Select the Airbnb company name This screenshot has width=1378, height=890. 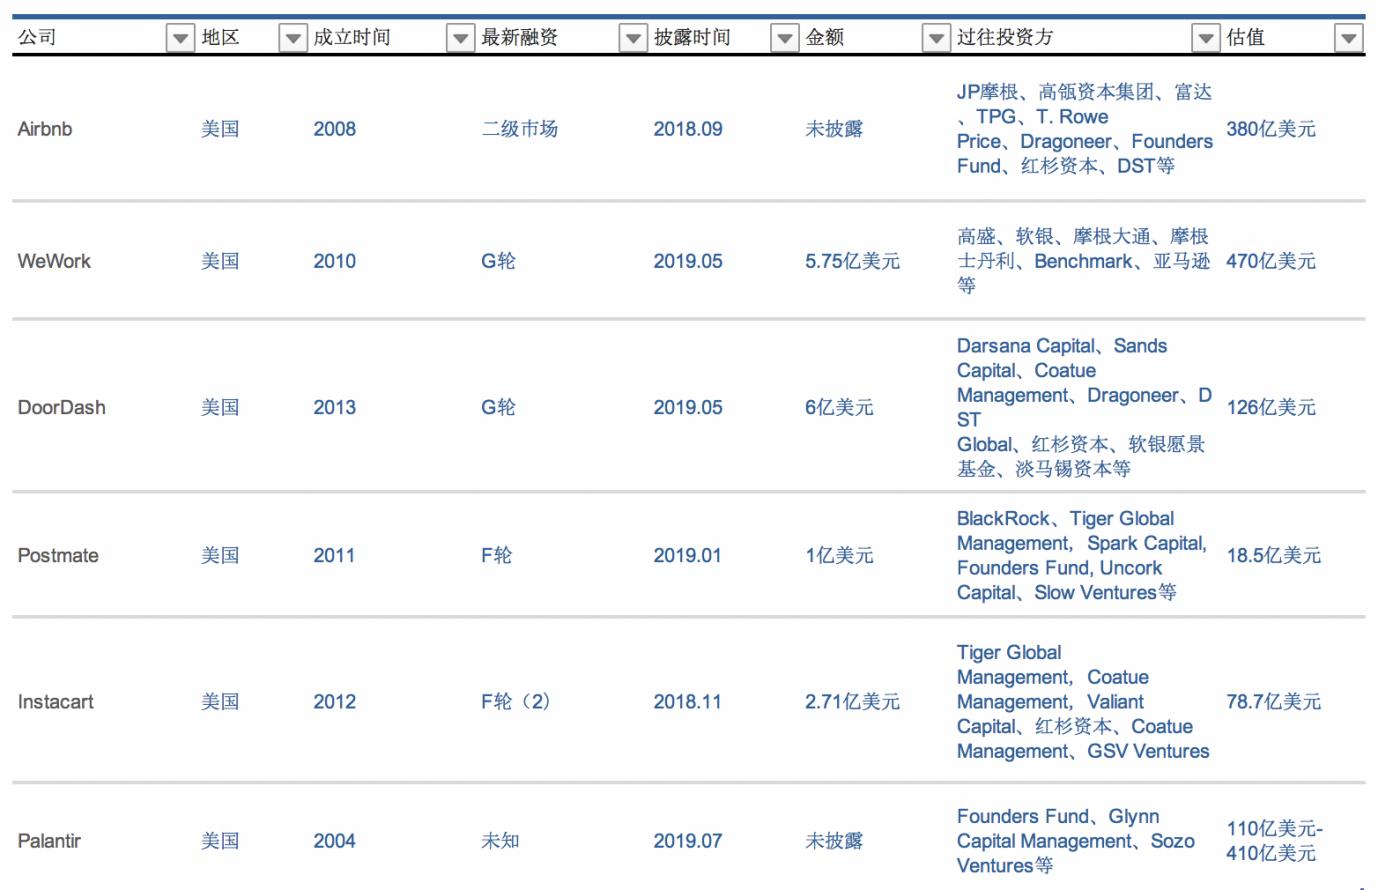tap(44, 129)
